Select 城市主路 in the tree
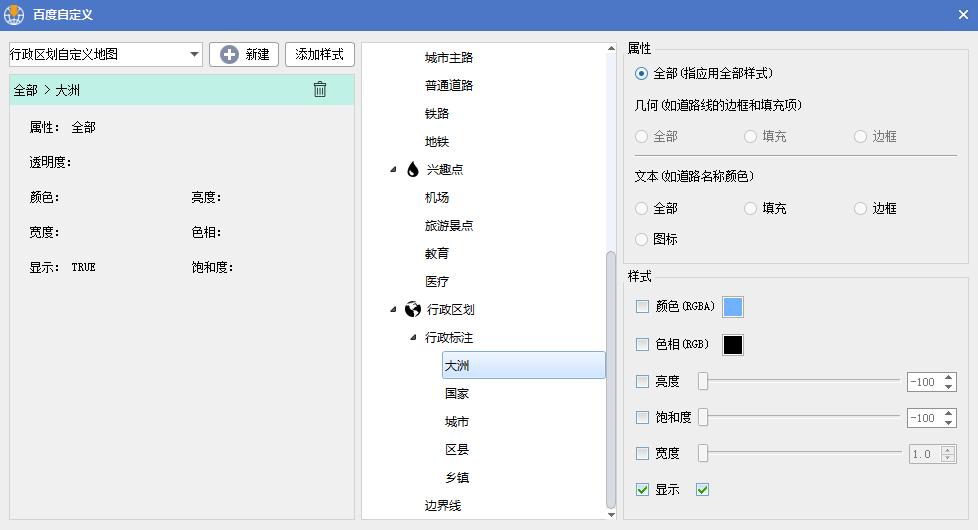Screen dimensions: 978x530 [x=448, y=57]
